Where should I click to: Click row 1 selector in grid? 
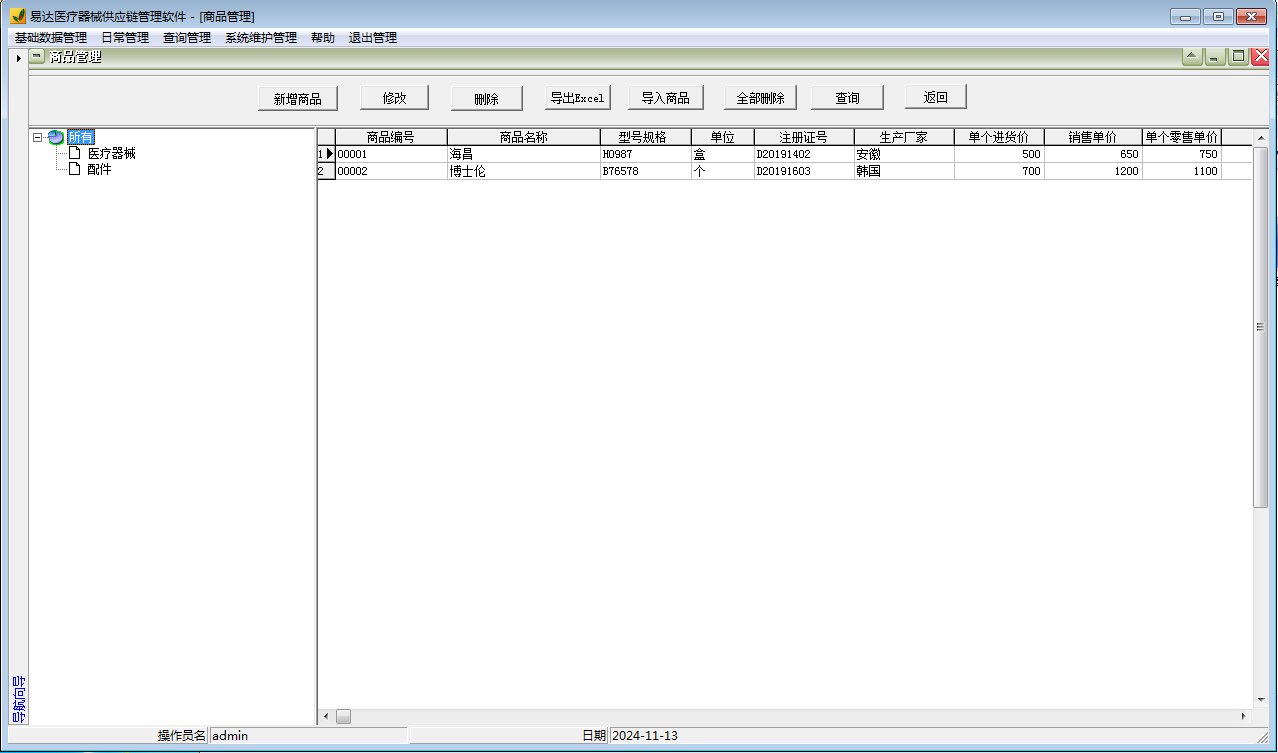pos(326,155)
